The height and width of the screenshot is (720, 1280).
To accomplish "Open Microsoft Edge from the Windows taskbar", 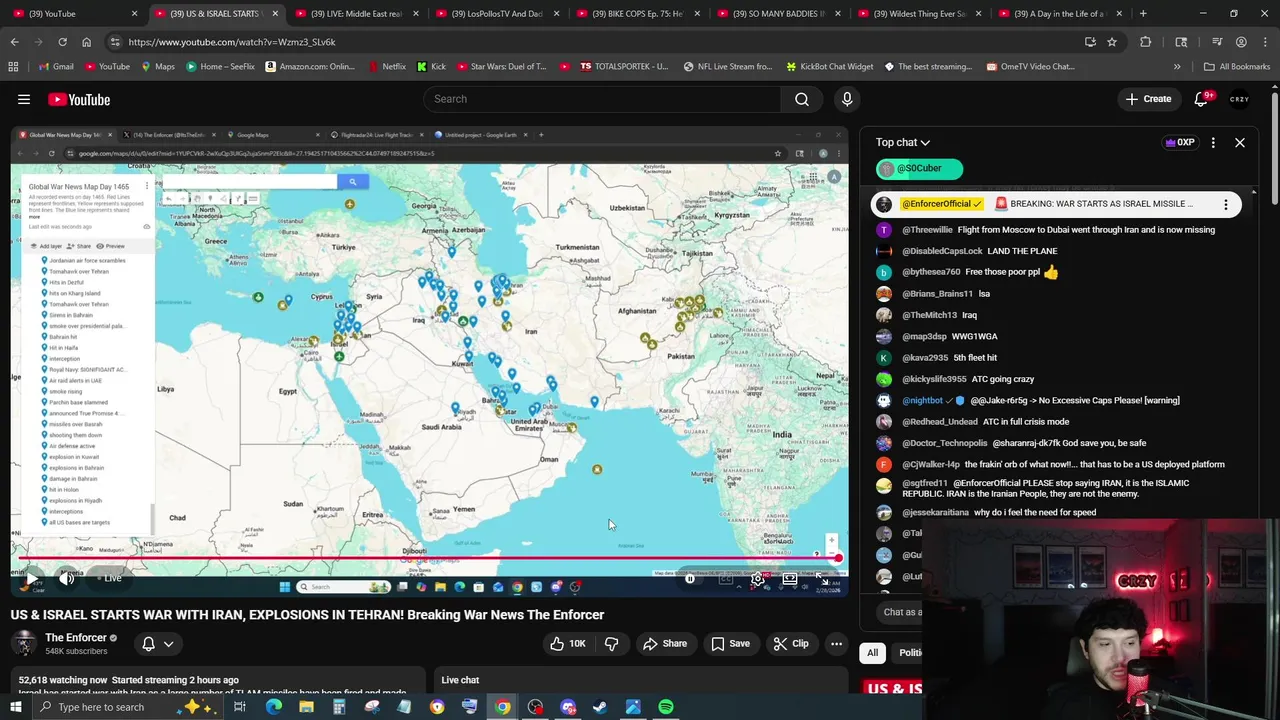I will 273,707.
